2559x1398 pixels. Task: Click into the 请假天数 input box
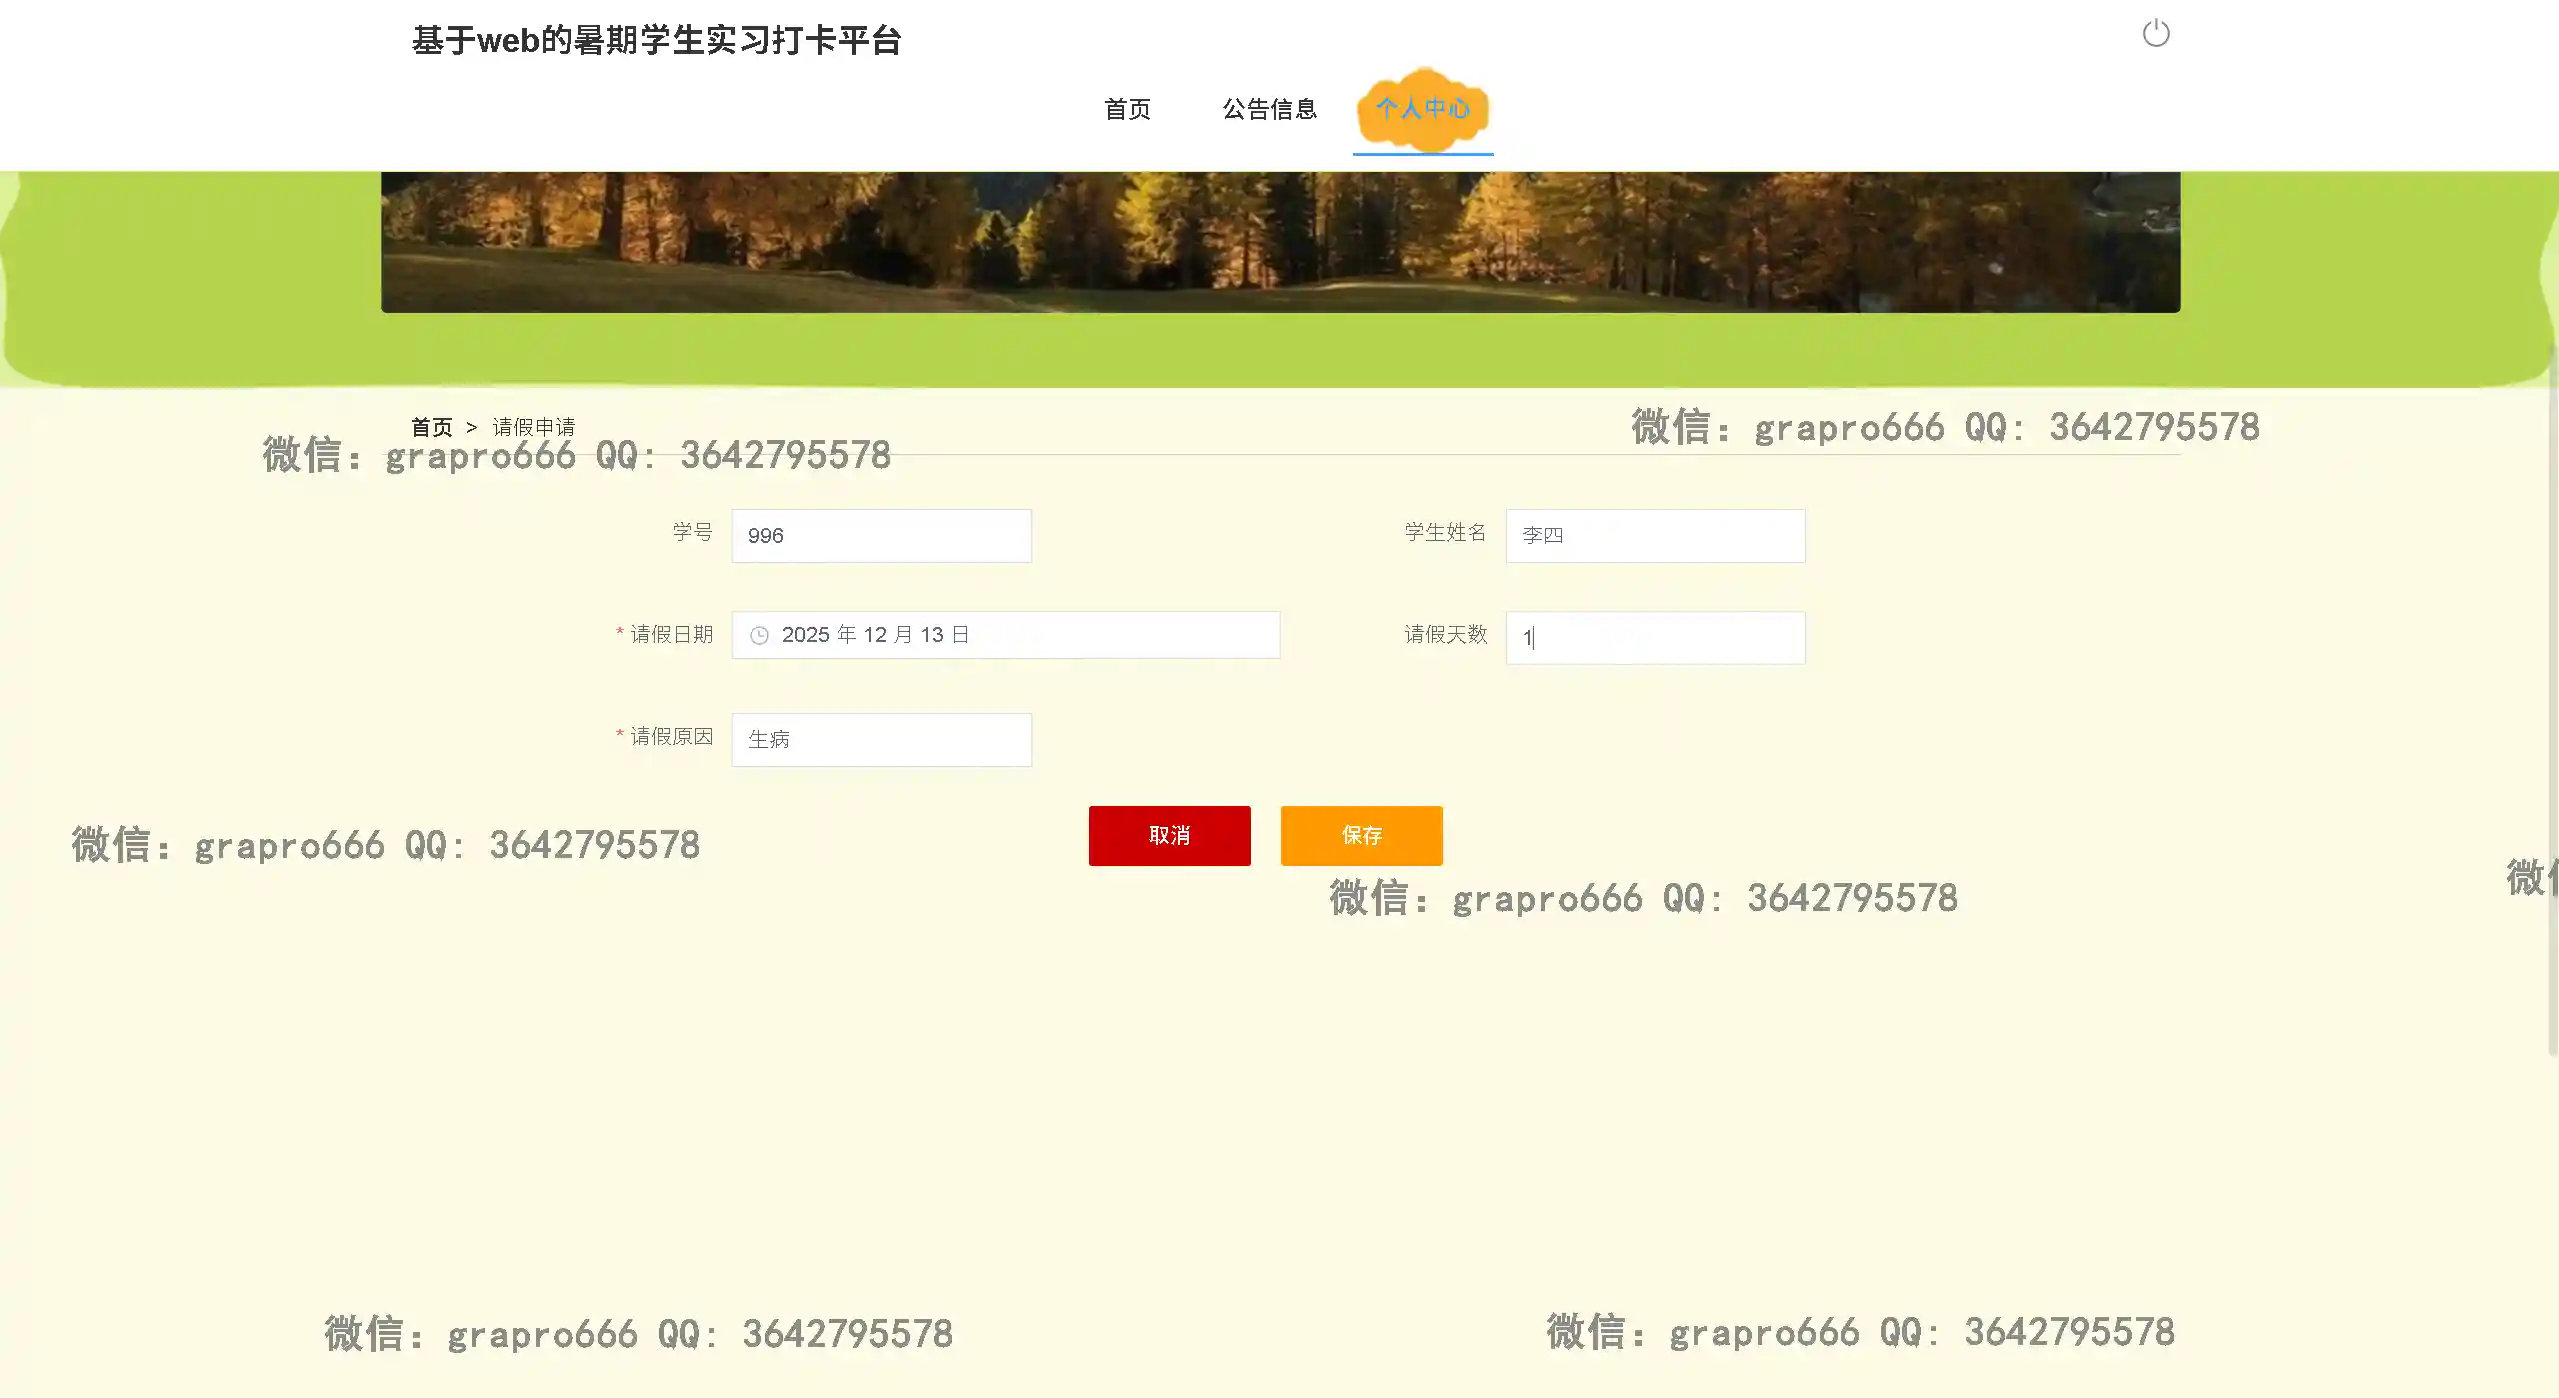point(1655,638)
